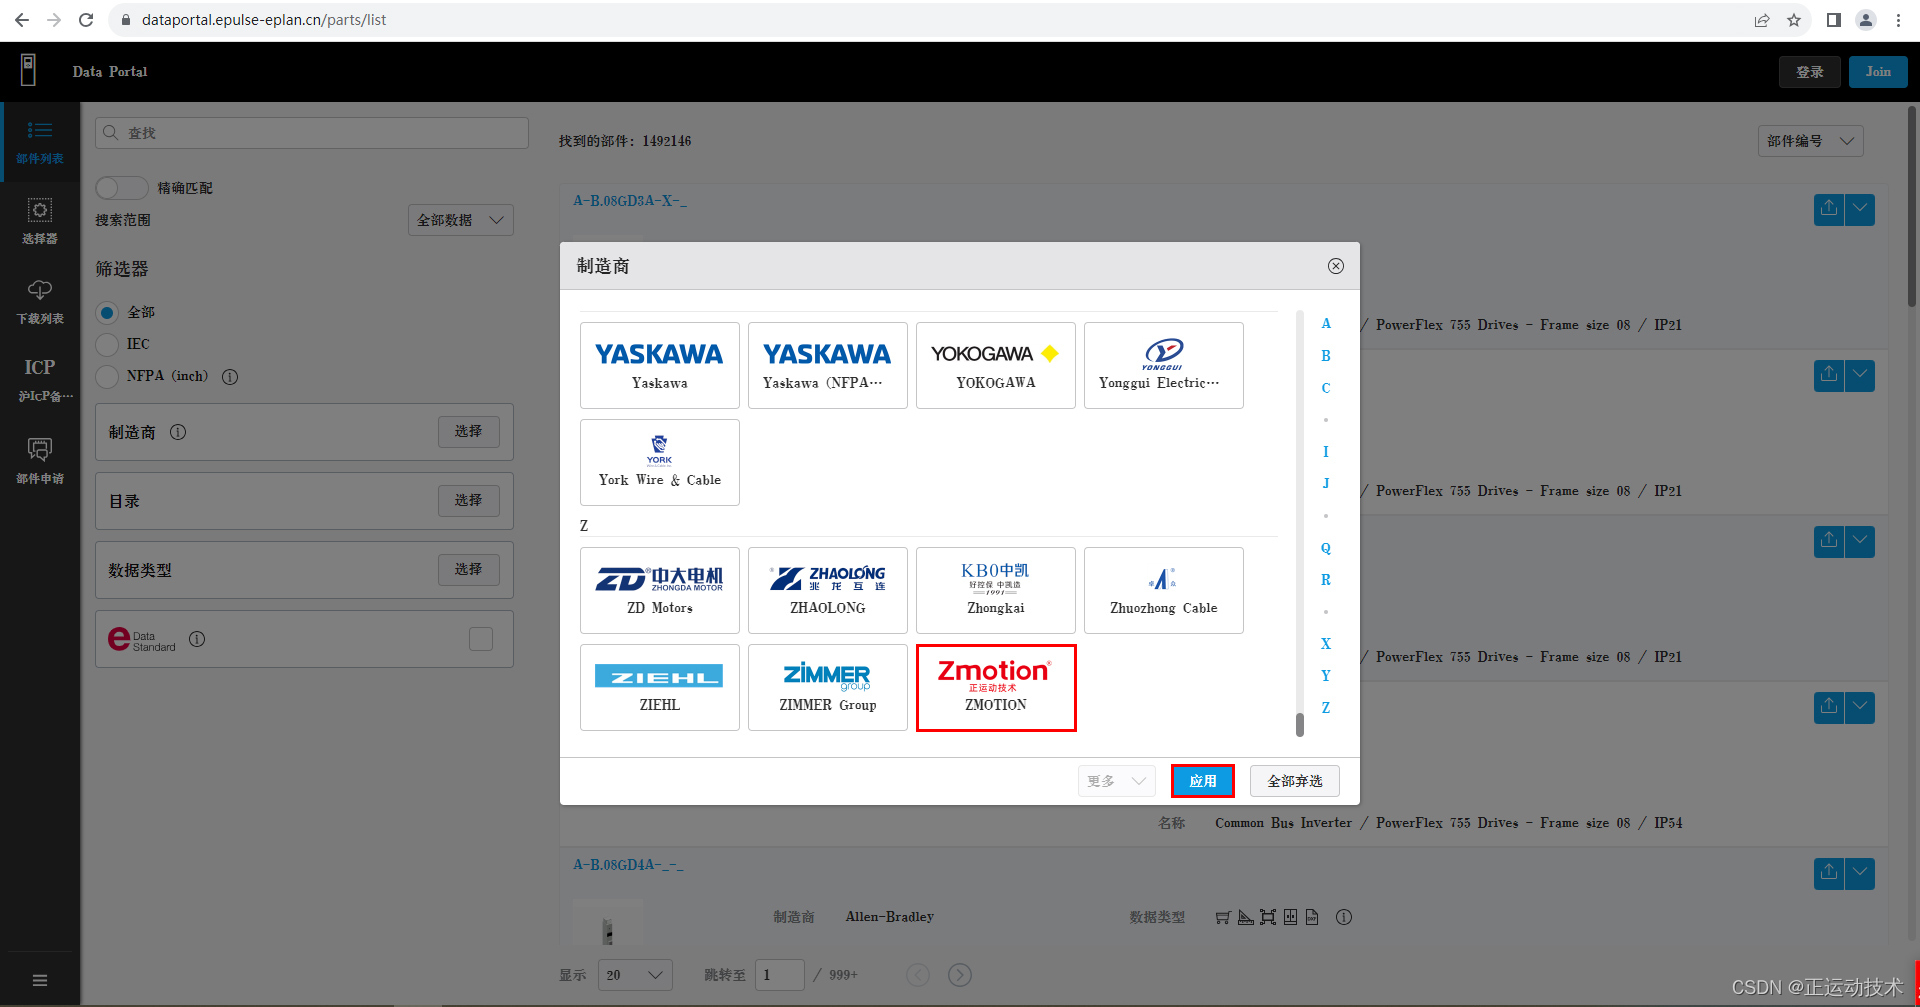Expand the 全部数据 search scope dropdown

[x=460, y=220]
